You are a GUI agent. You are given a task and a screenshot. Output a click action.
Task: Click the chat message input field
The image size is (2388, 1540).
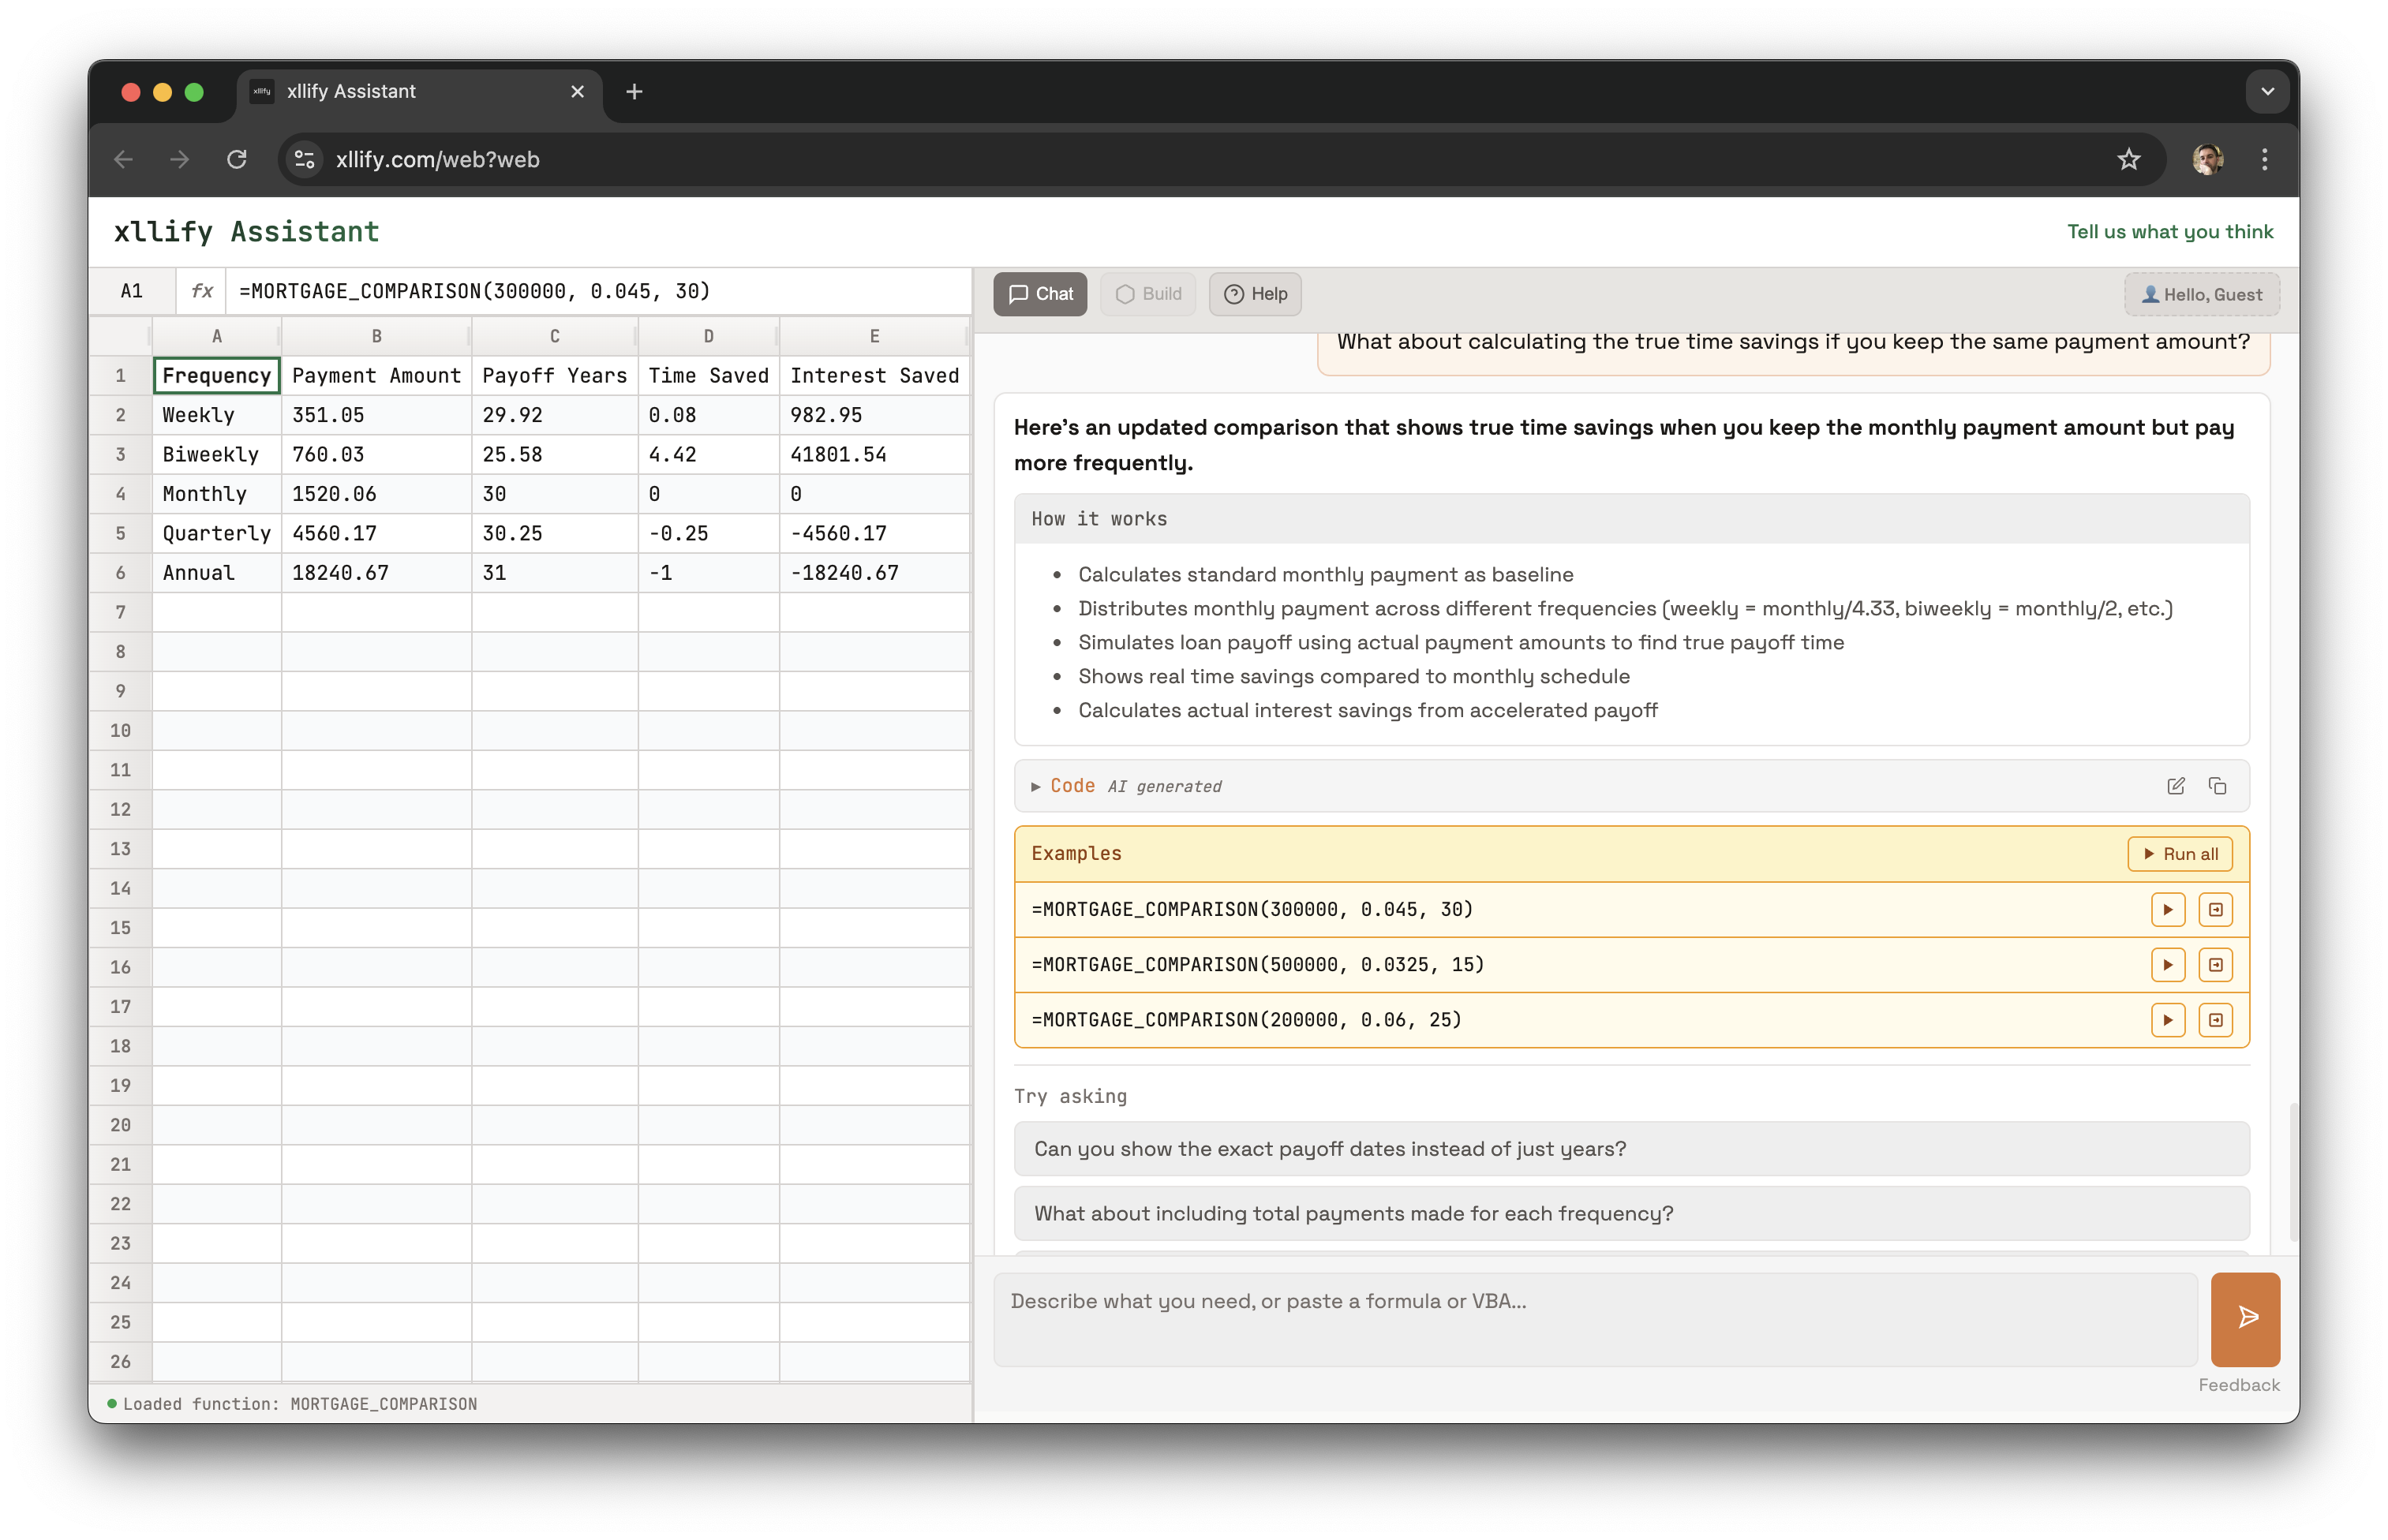point(1600,1318)
